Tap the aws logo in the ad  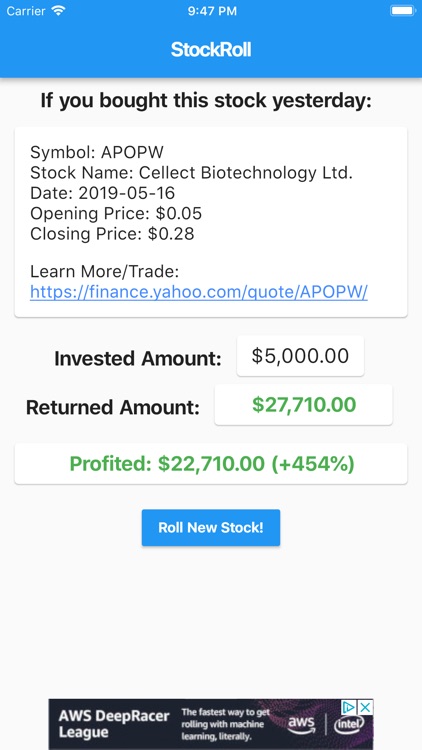pyautogui.click(x=301, y=724)
